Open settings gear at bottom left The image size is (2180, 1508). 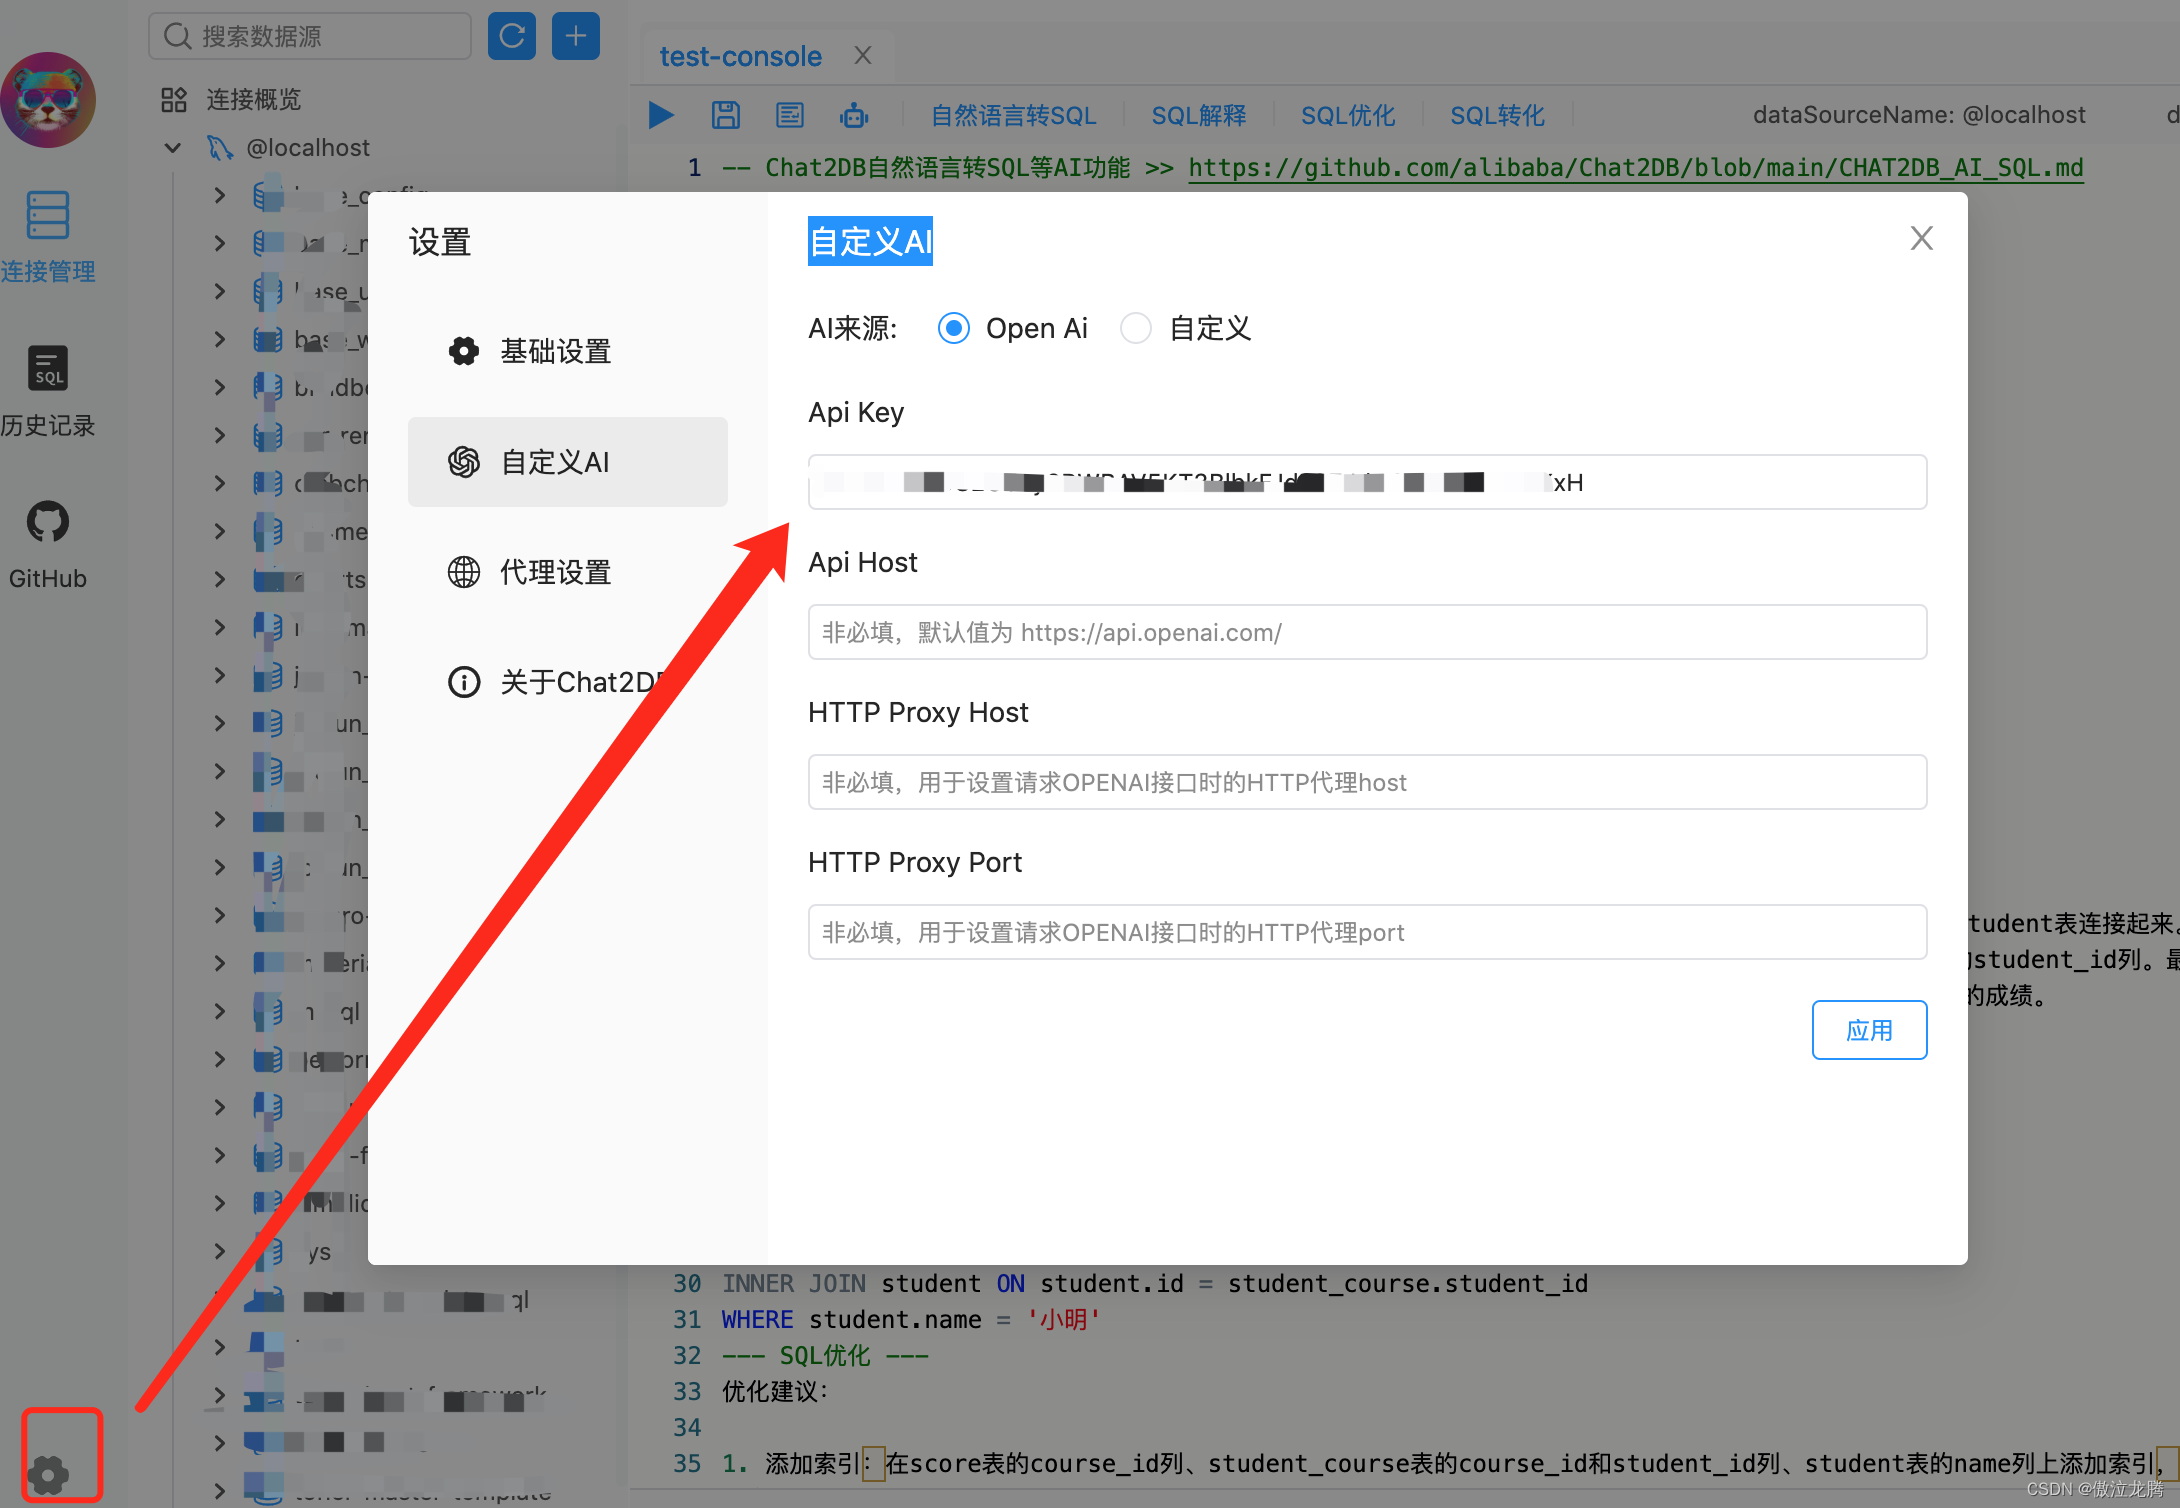click(x=47, y=1471)
